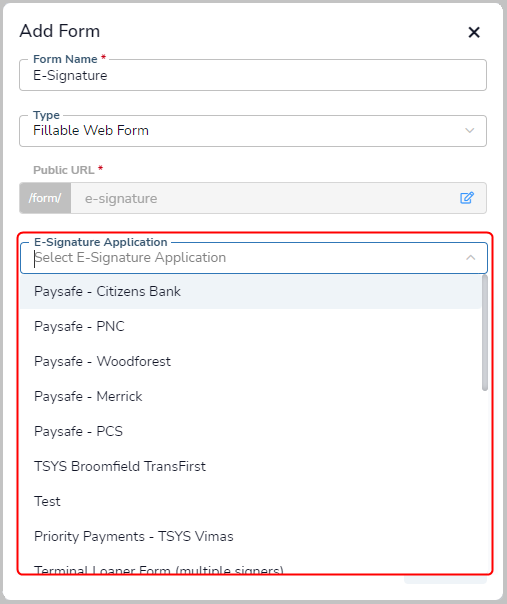
Task: Collapse the E-Signature Application dropdown chevron
Action: [470, 257]
